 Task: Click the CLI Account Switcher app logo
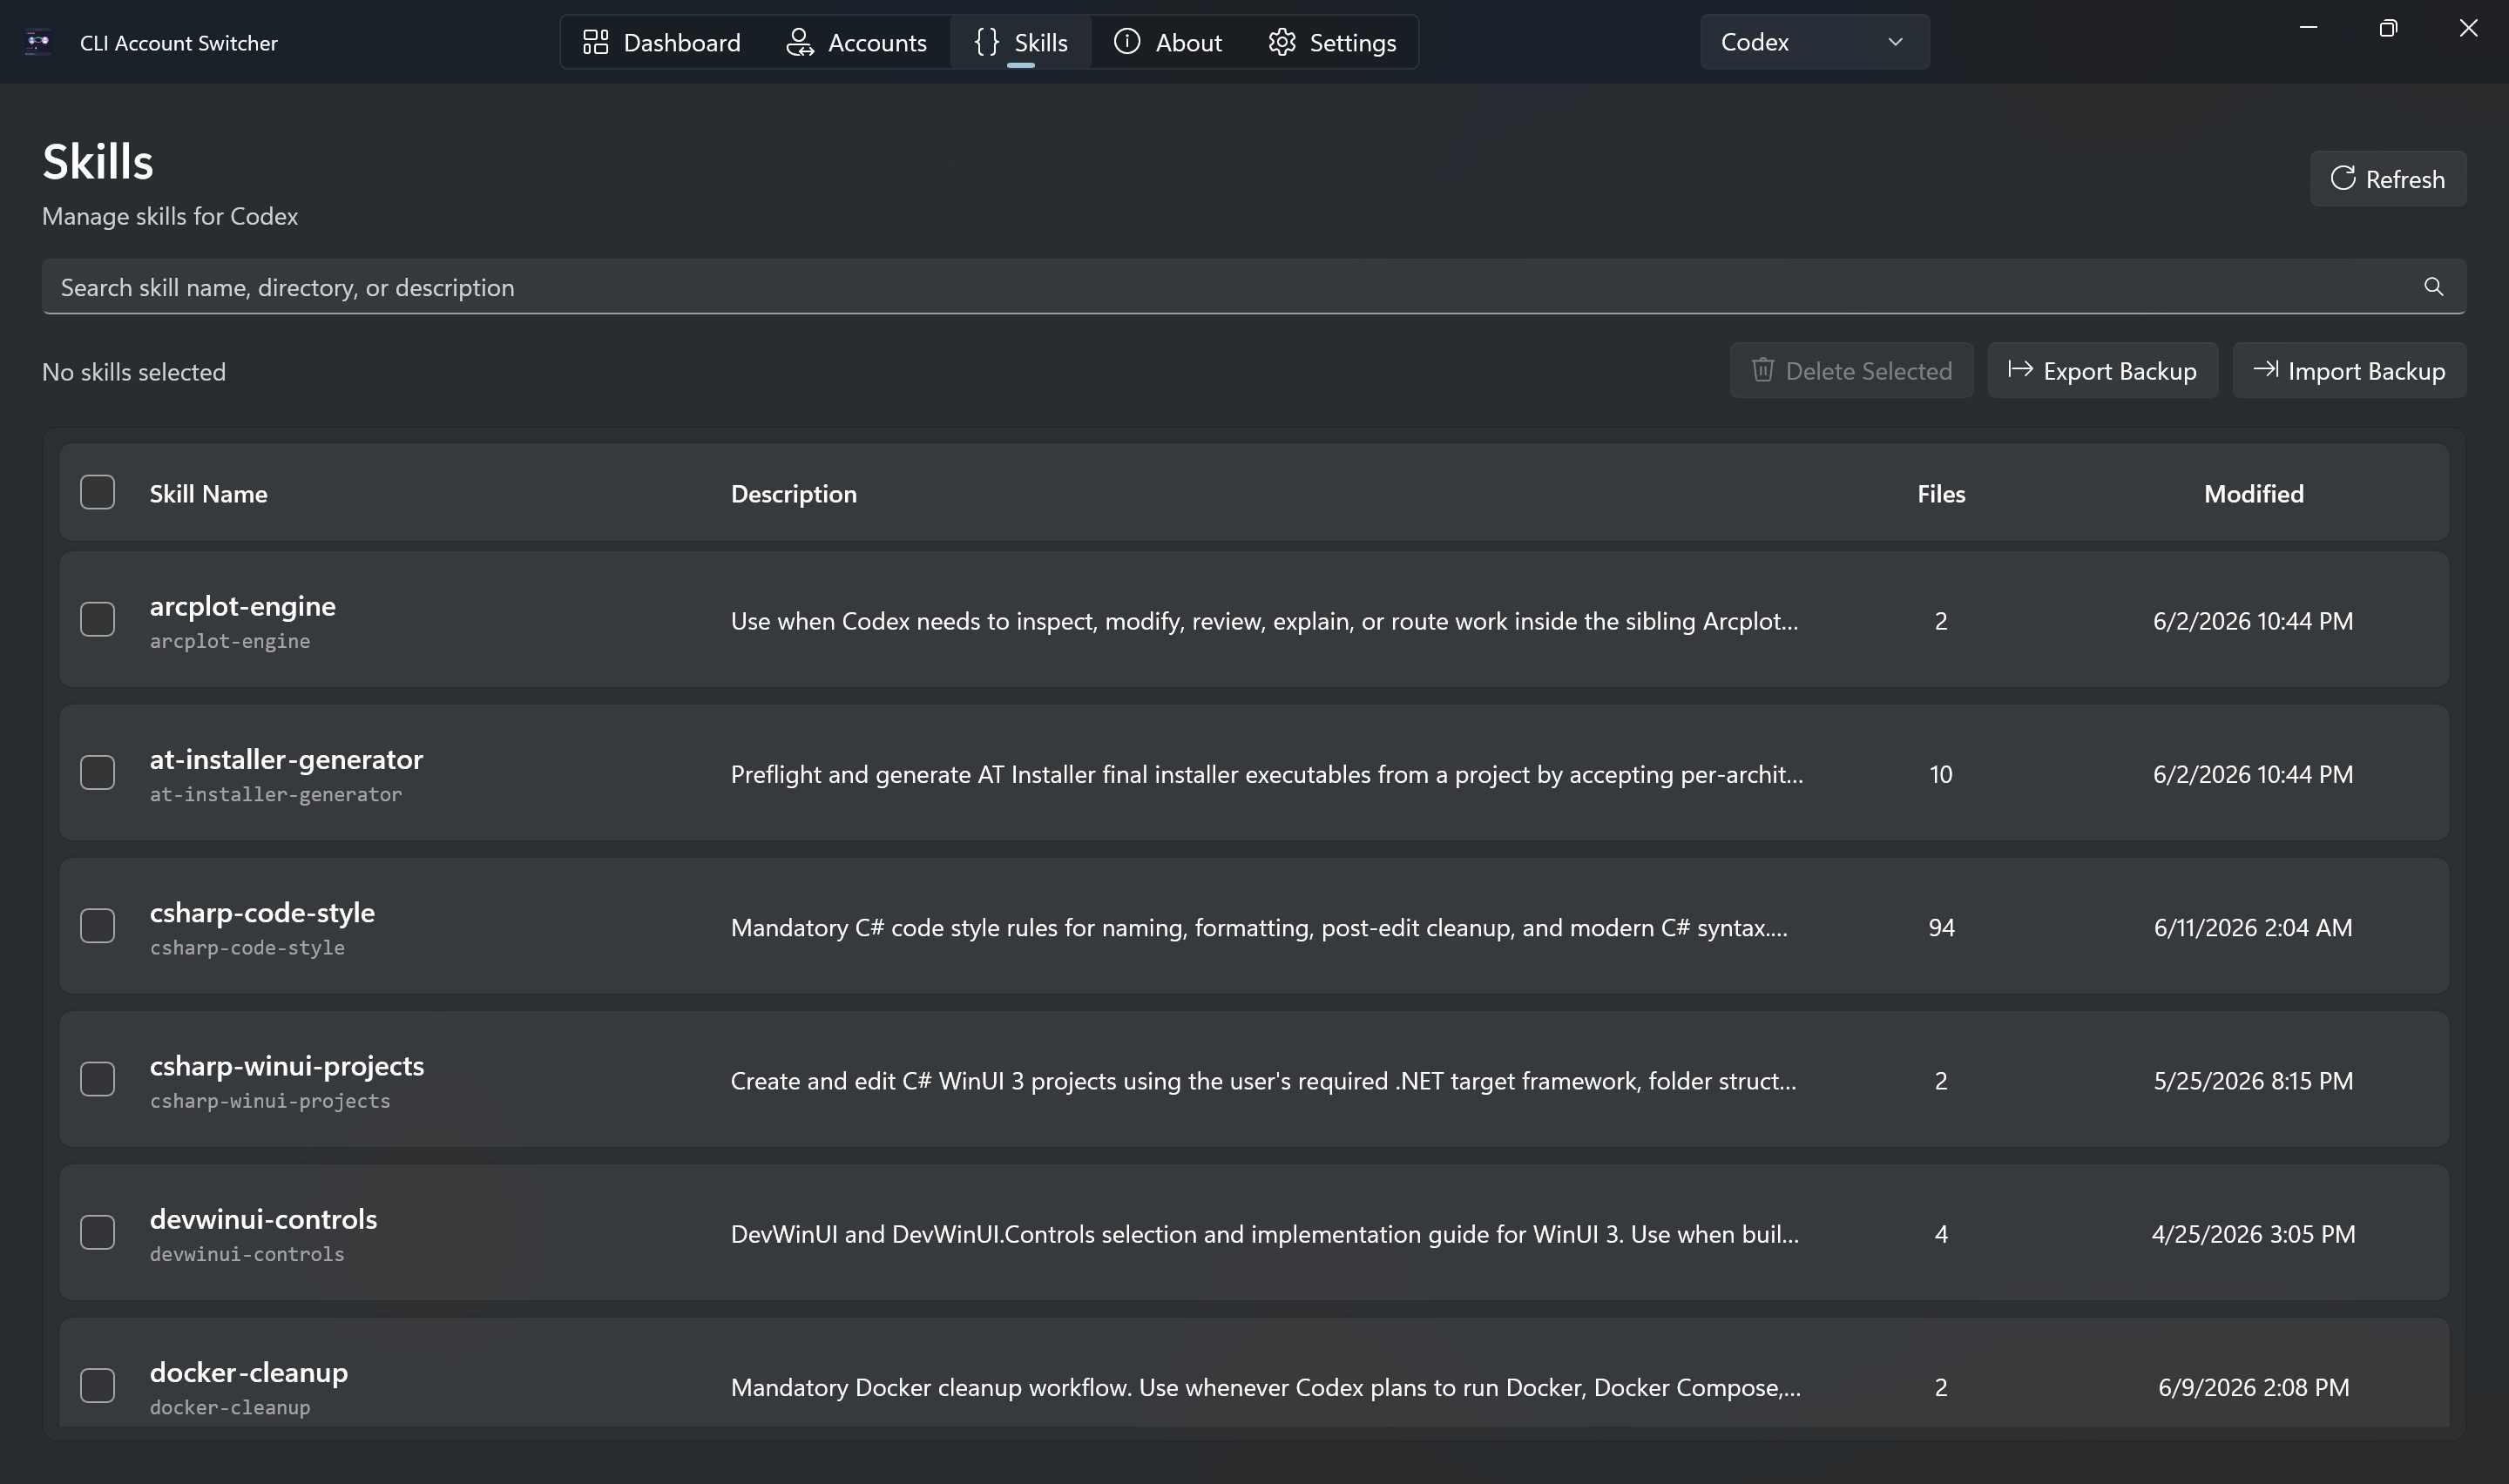pos(38,42)
